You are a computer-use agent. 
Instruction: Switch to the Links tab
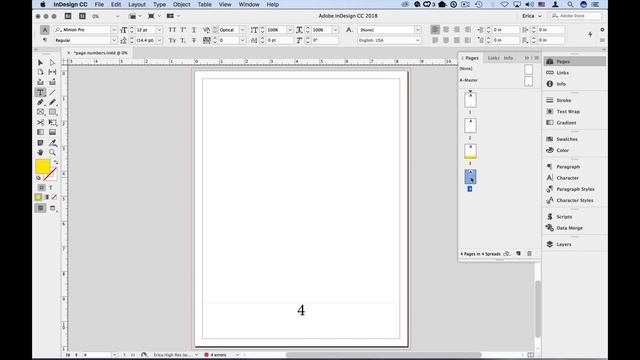pyautogui.click(x=493, y=58)
